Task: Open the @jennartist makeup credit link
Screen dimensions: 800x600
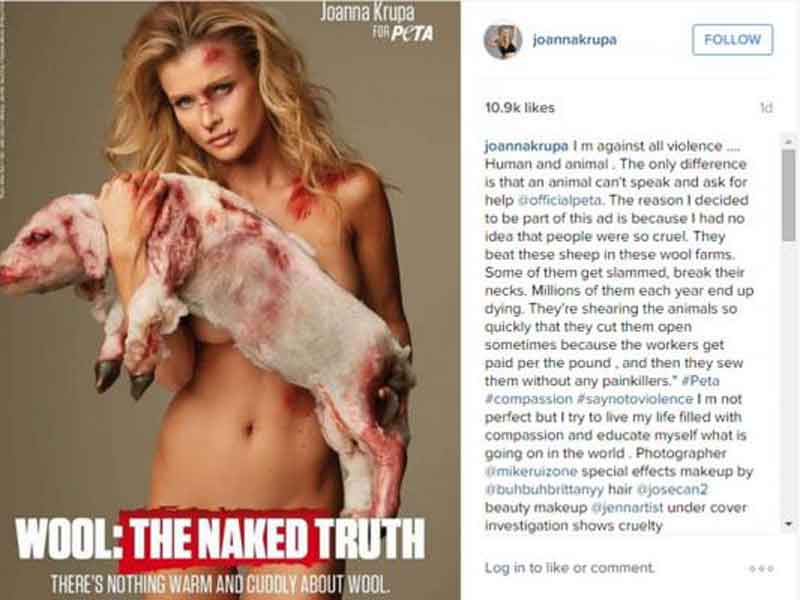Action: pos(627,508)
